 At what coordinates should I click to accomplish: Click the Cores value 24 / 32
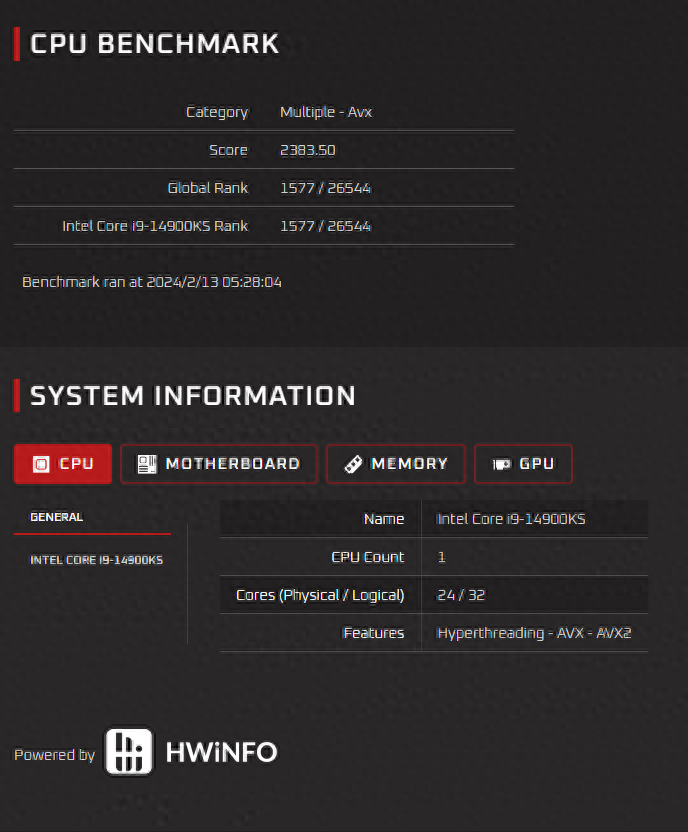click(x=461, y=595)
